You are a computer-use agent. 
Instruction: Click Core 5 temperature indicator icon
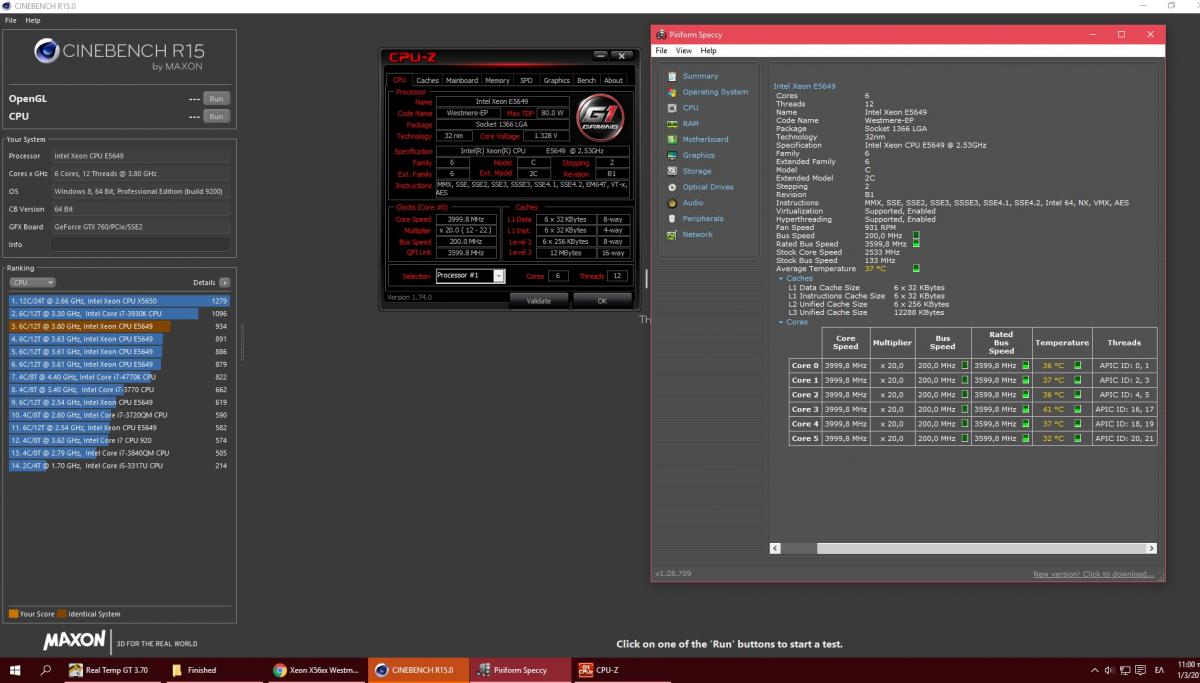(1078, 438)
